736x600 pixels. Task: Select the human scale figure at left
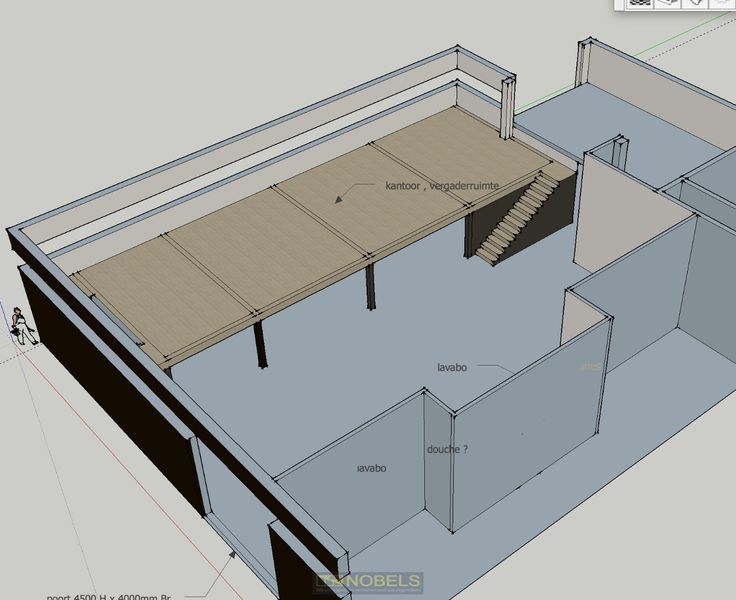tap(20, 325)
